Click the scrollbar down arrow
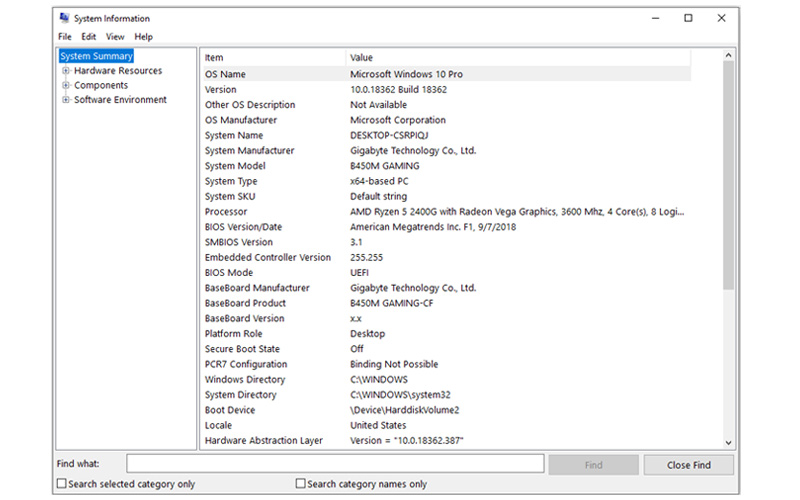 click(x=729, y=442)
